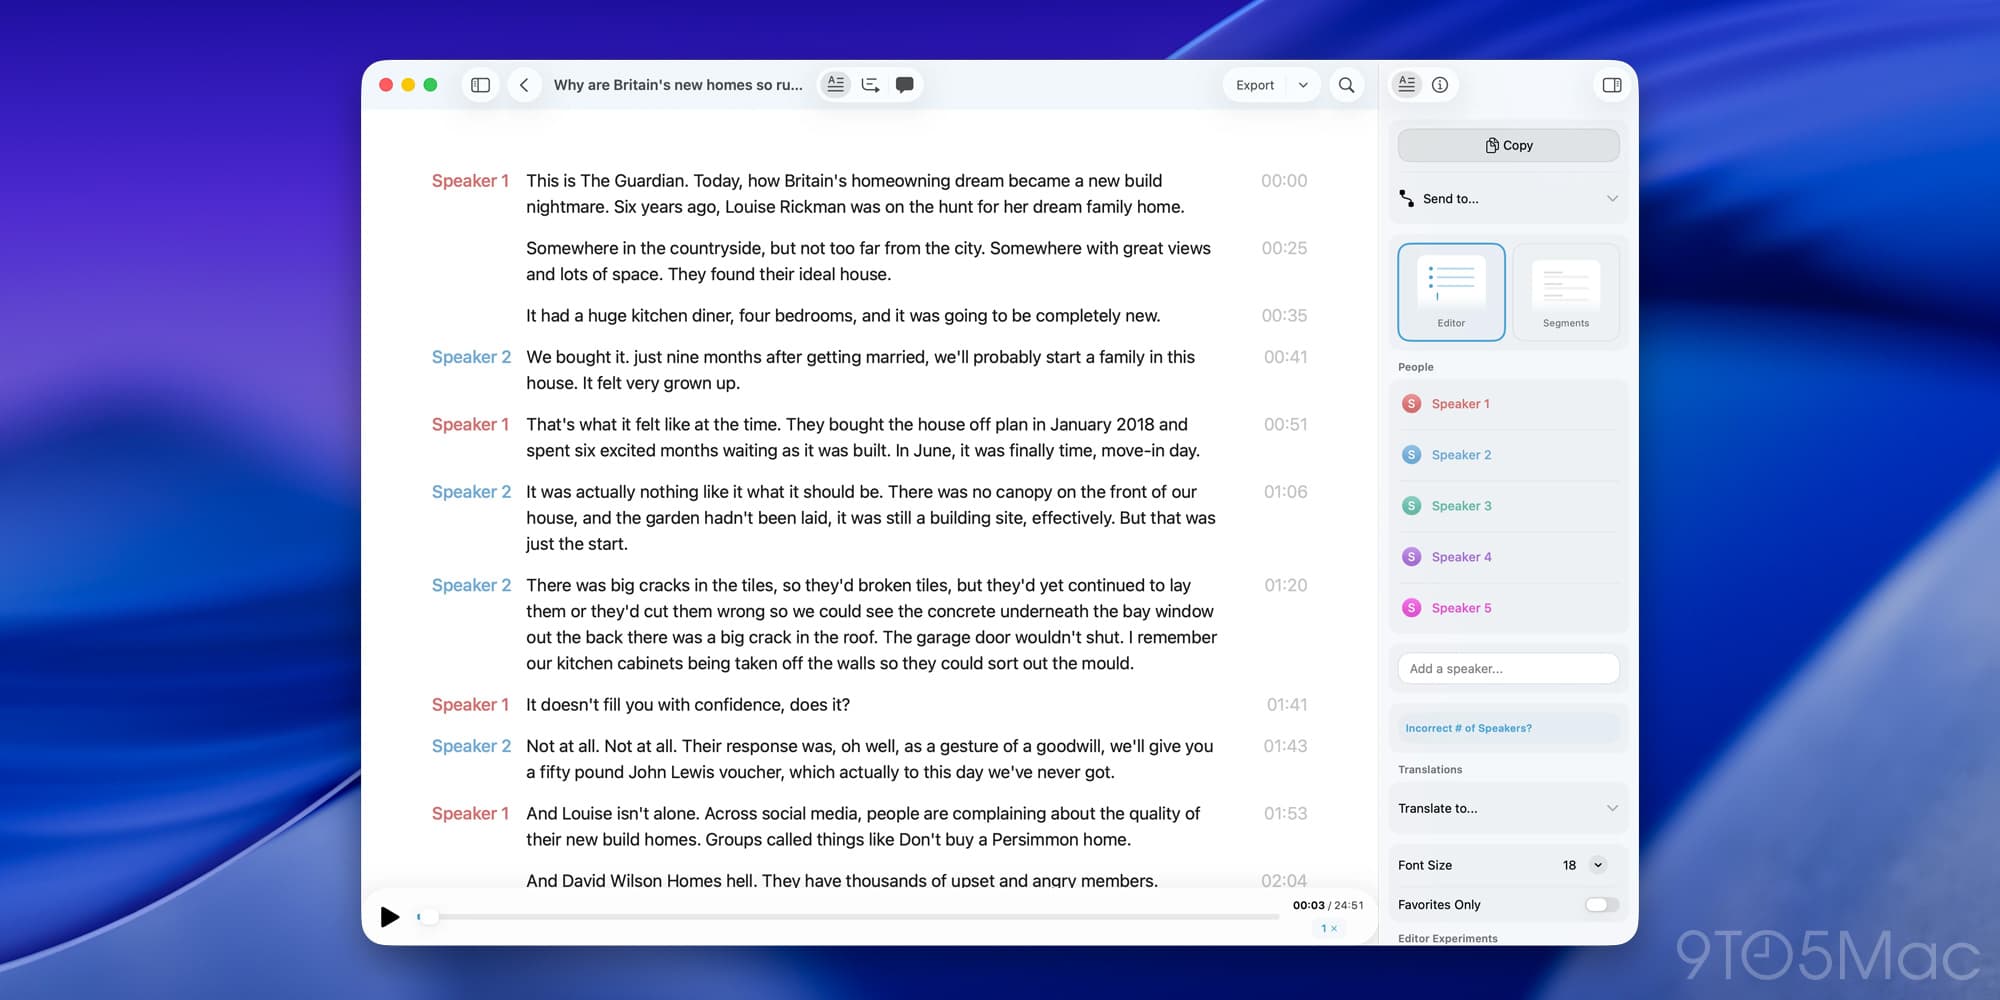
Task: Click Speaker 1 label beside 'It doesn't fill you'
Action: point(470,705)
